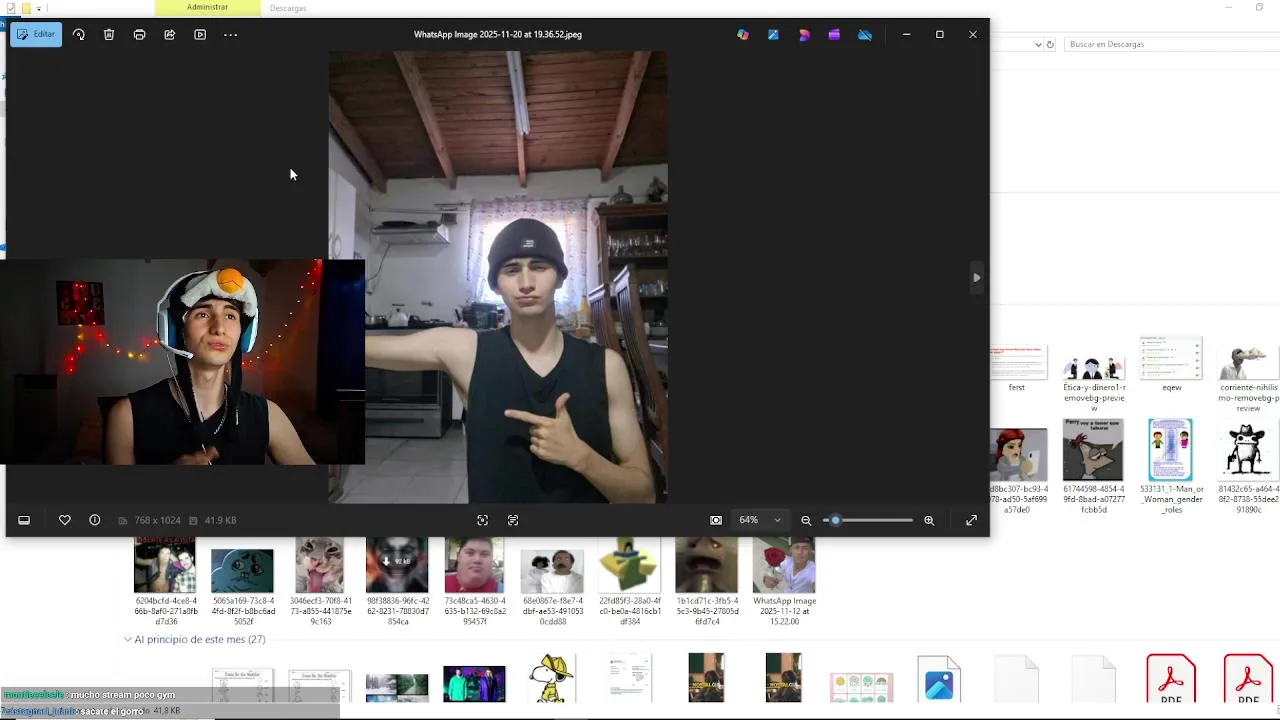1280x720 pixels.
Task: Mark image as favorite with heart icon
Action: [x=64, y=520]
